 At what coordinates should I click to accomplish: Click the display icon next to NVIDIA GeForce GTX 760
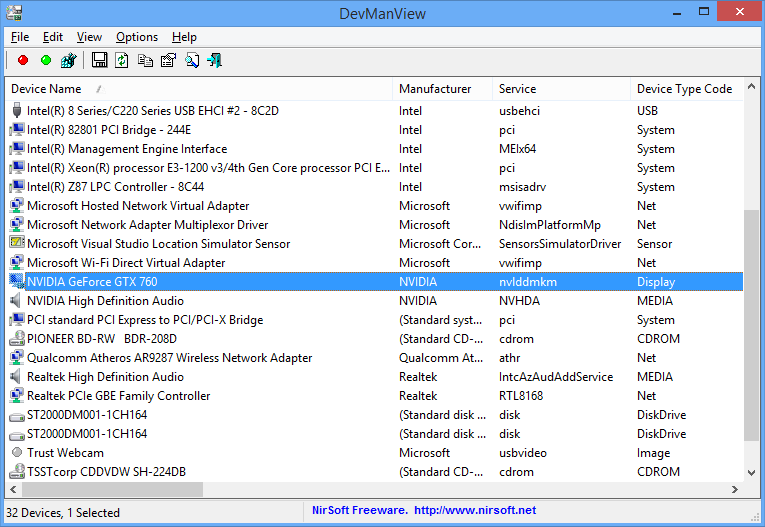click(x=17, y=281)
